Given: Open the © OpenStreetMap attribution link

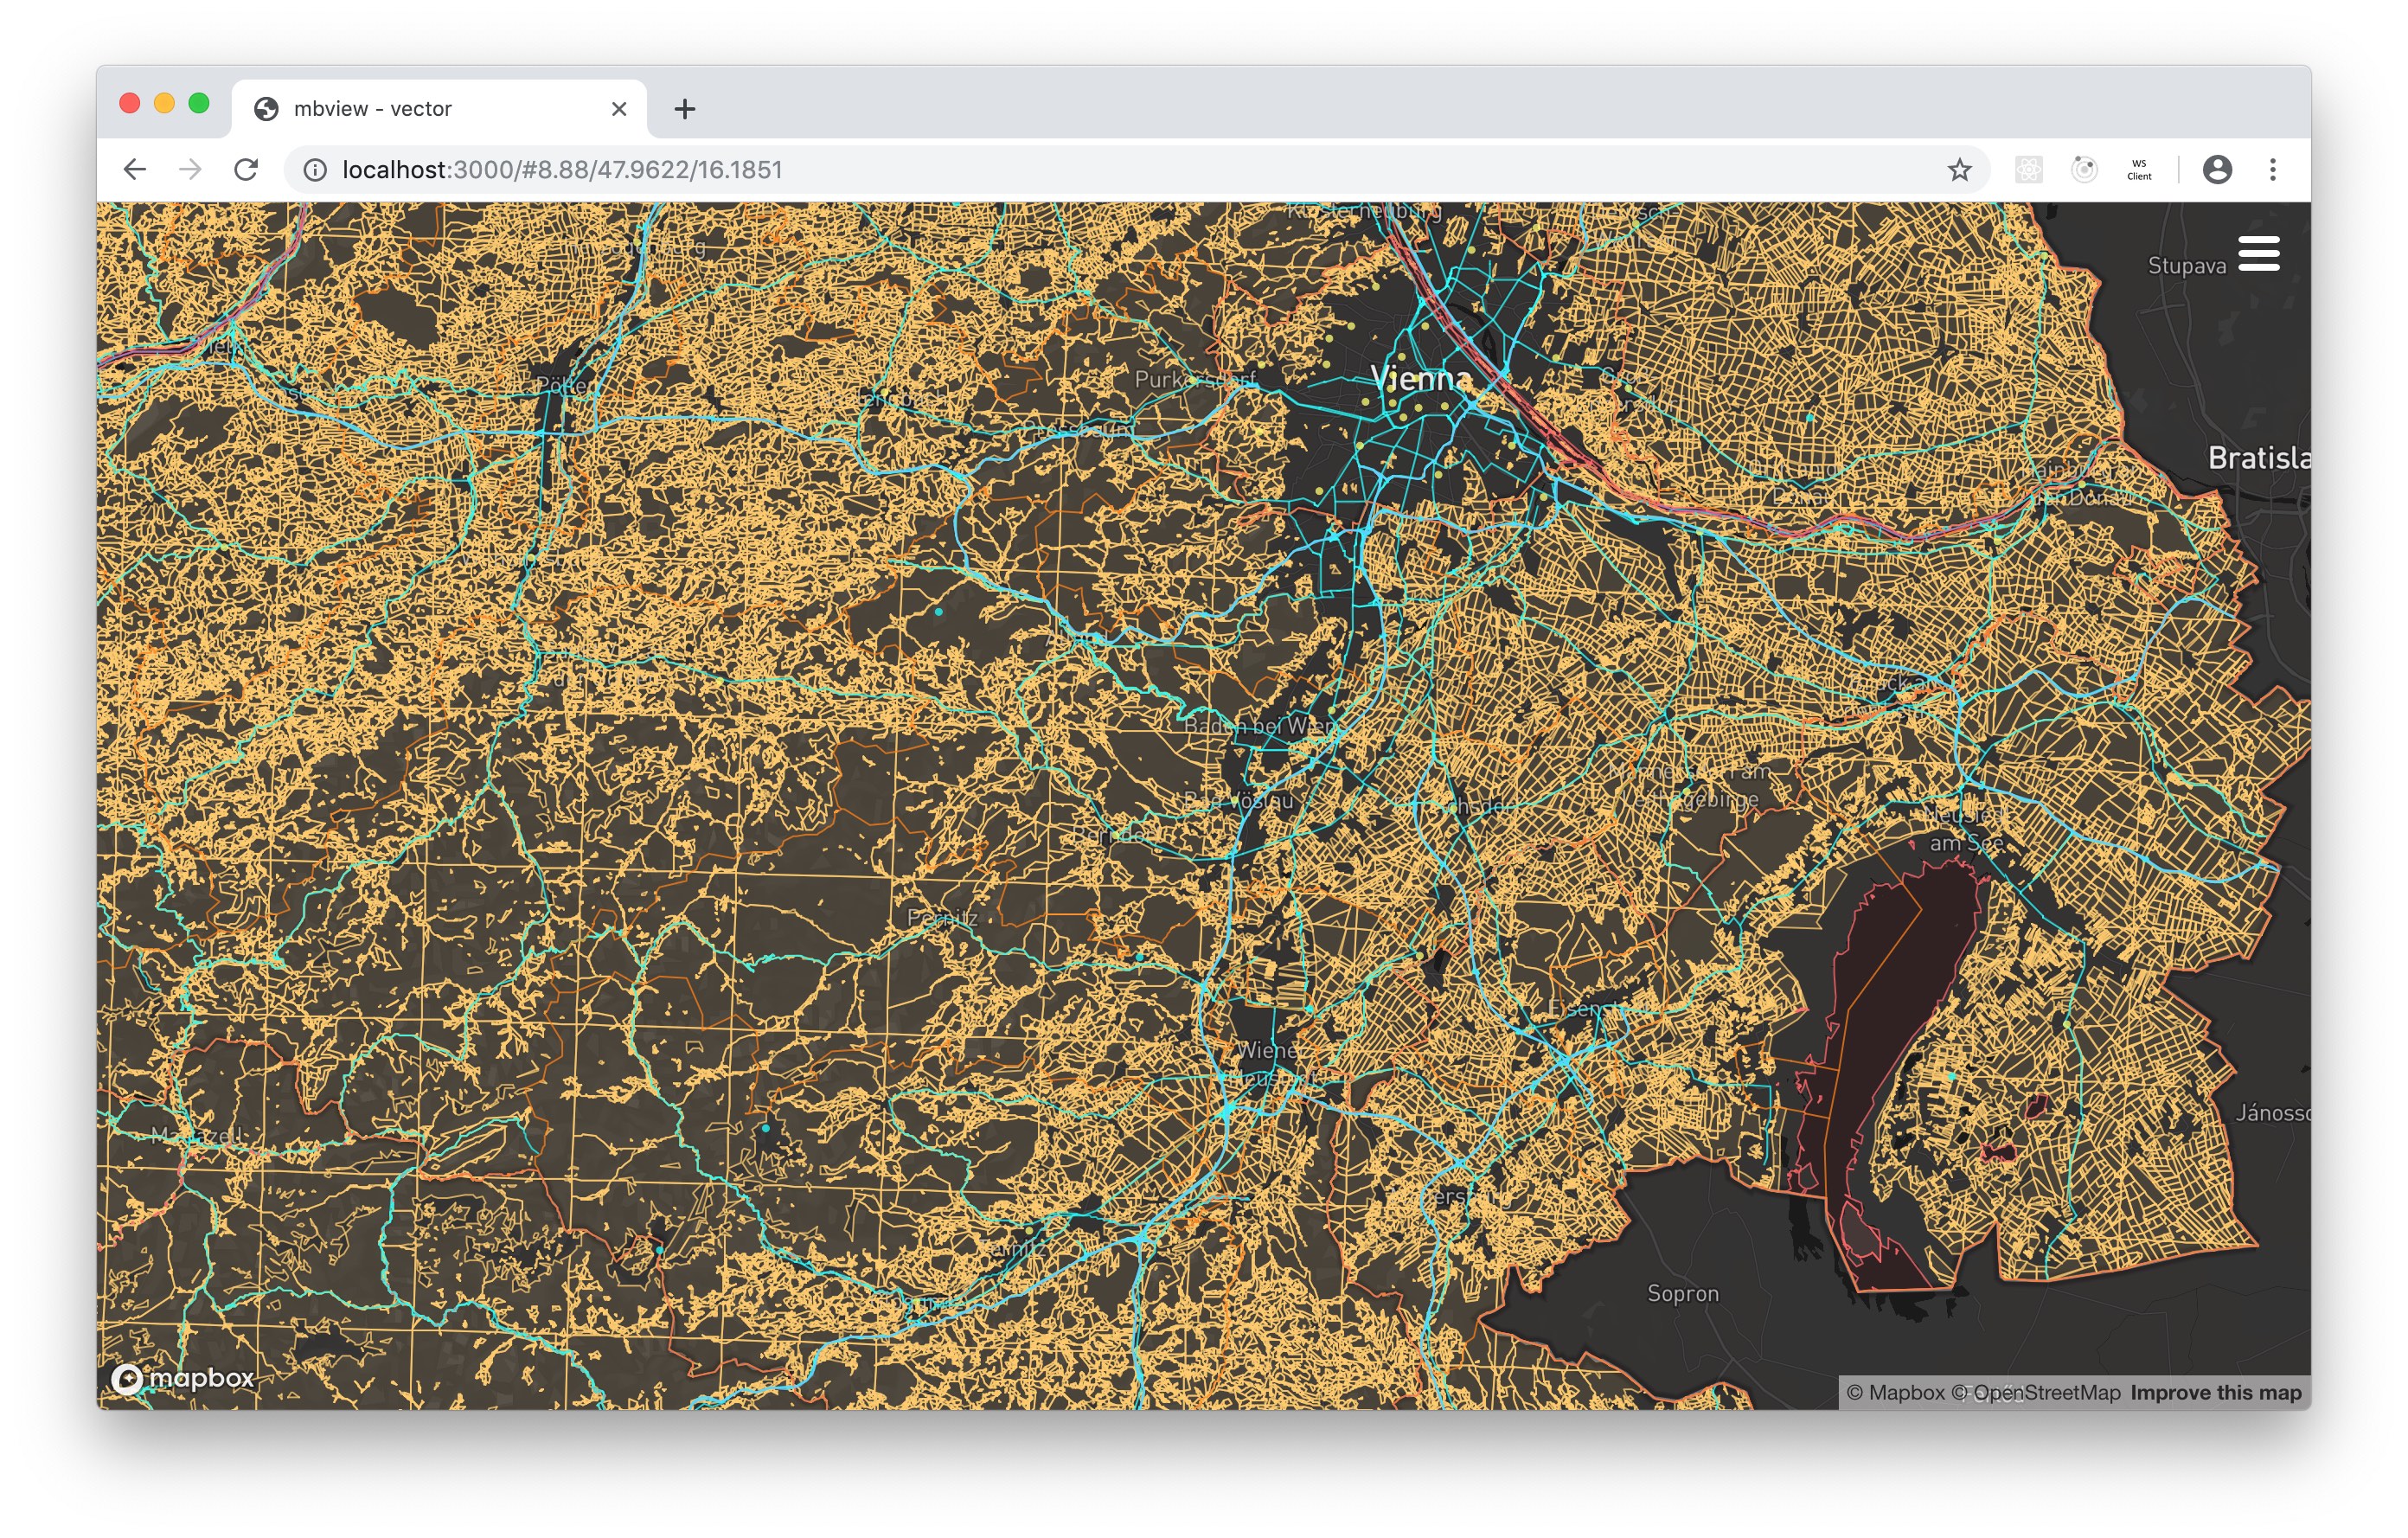Looking at the screenshot, I should point(2036,1392).
